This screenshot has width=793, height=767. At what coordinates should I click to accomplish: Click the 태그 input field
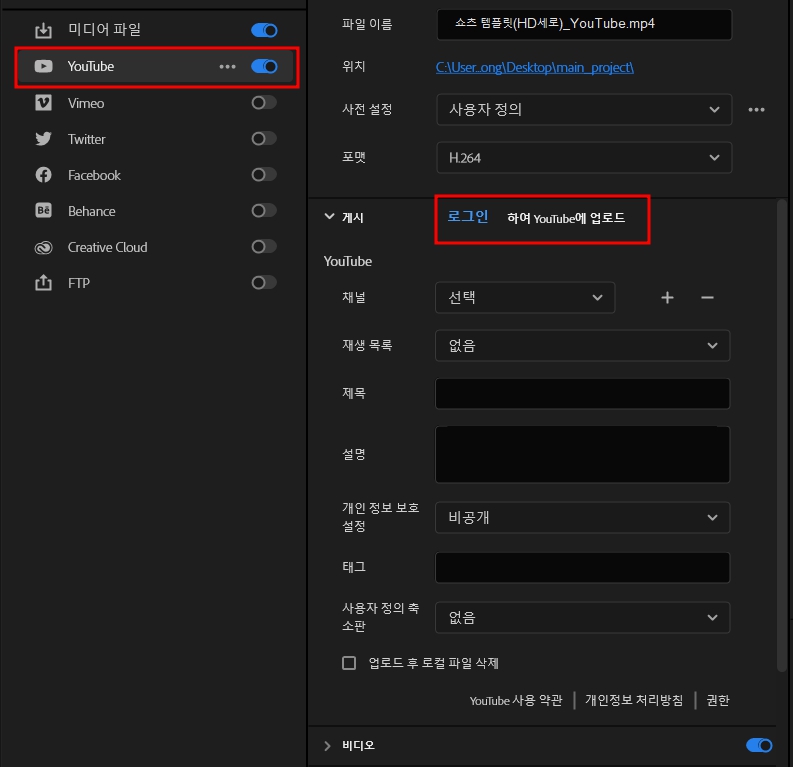click(x=582, y=567)
